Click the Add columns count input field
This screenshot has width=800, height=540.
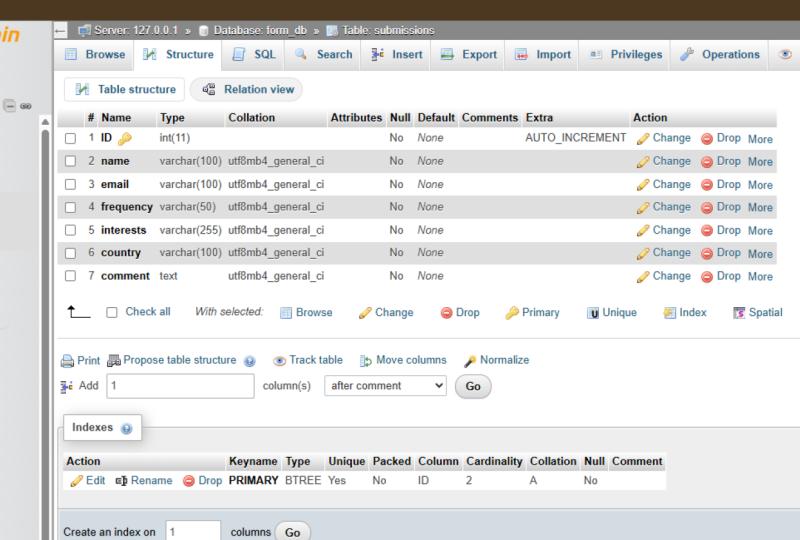coord(180,386)
